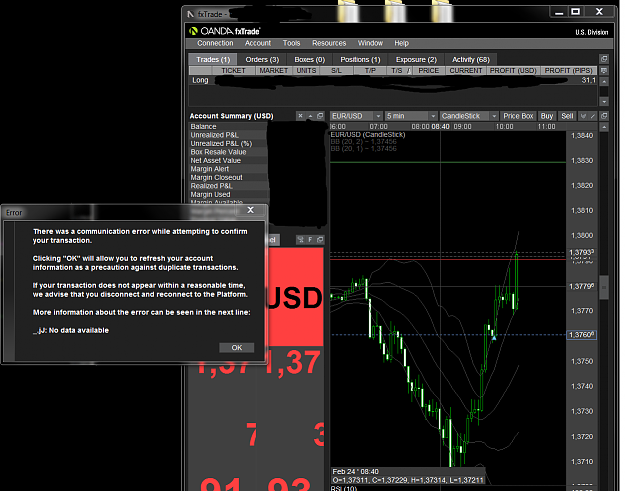The width and height of the screenshot is (625, 491).
Task: Click the OANDA fxTrade logo
Action: coord(225,31)
